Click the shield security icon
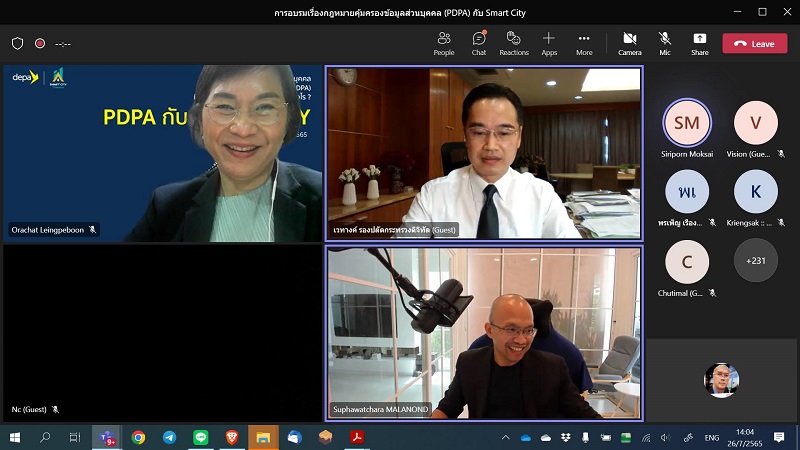 click(18, 44)
